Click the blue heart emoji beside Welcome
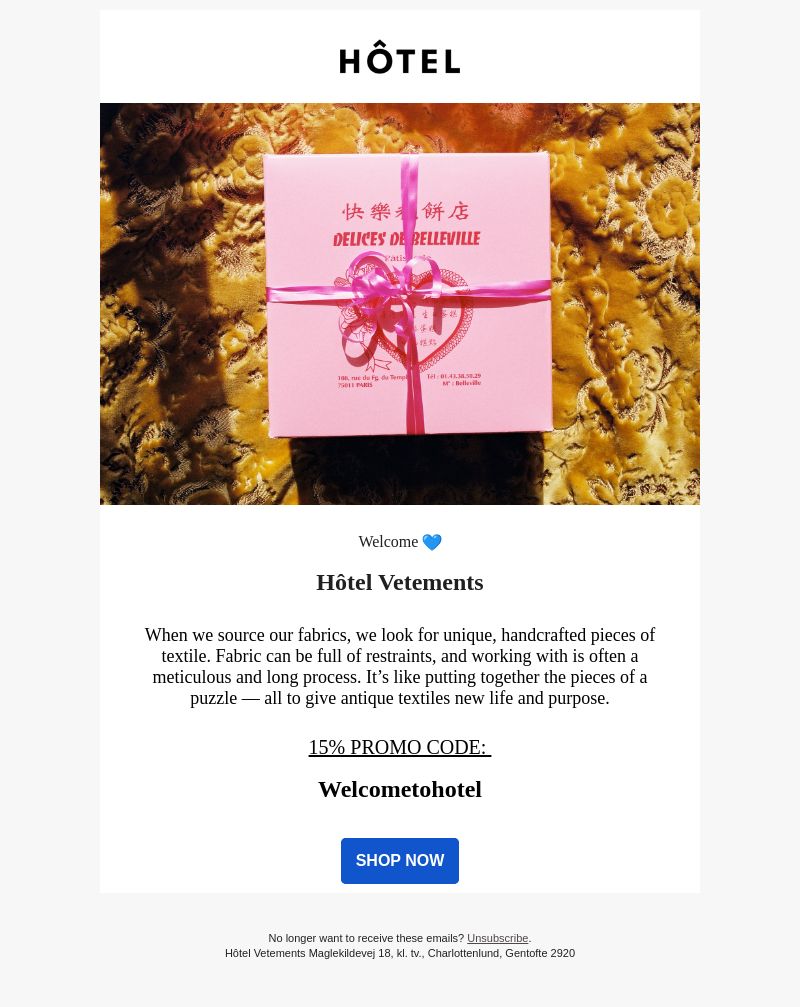The width and height of the screenshot is (800, 1007). pyautogui.click(x=431, y=542)
